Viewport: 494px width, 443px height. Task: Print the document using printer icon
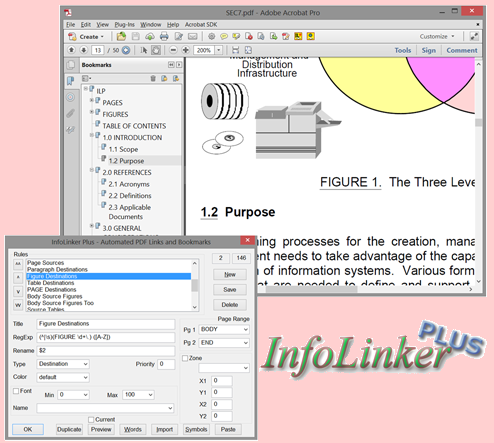point(164,36)
